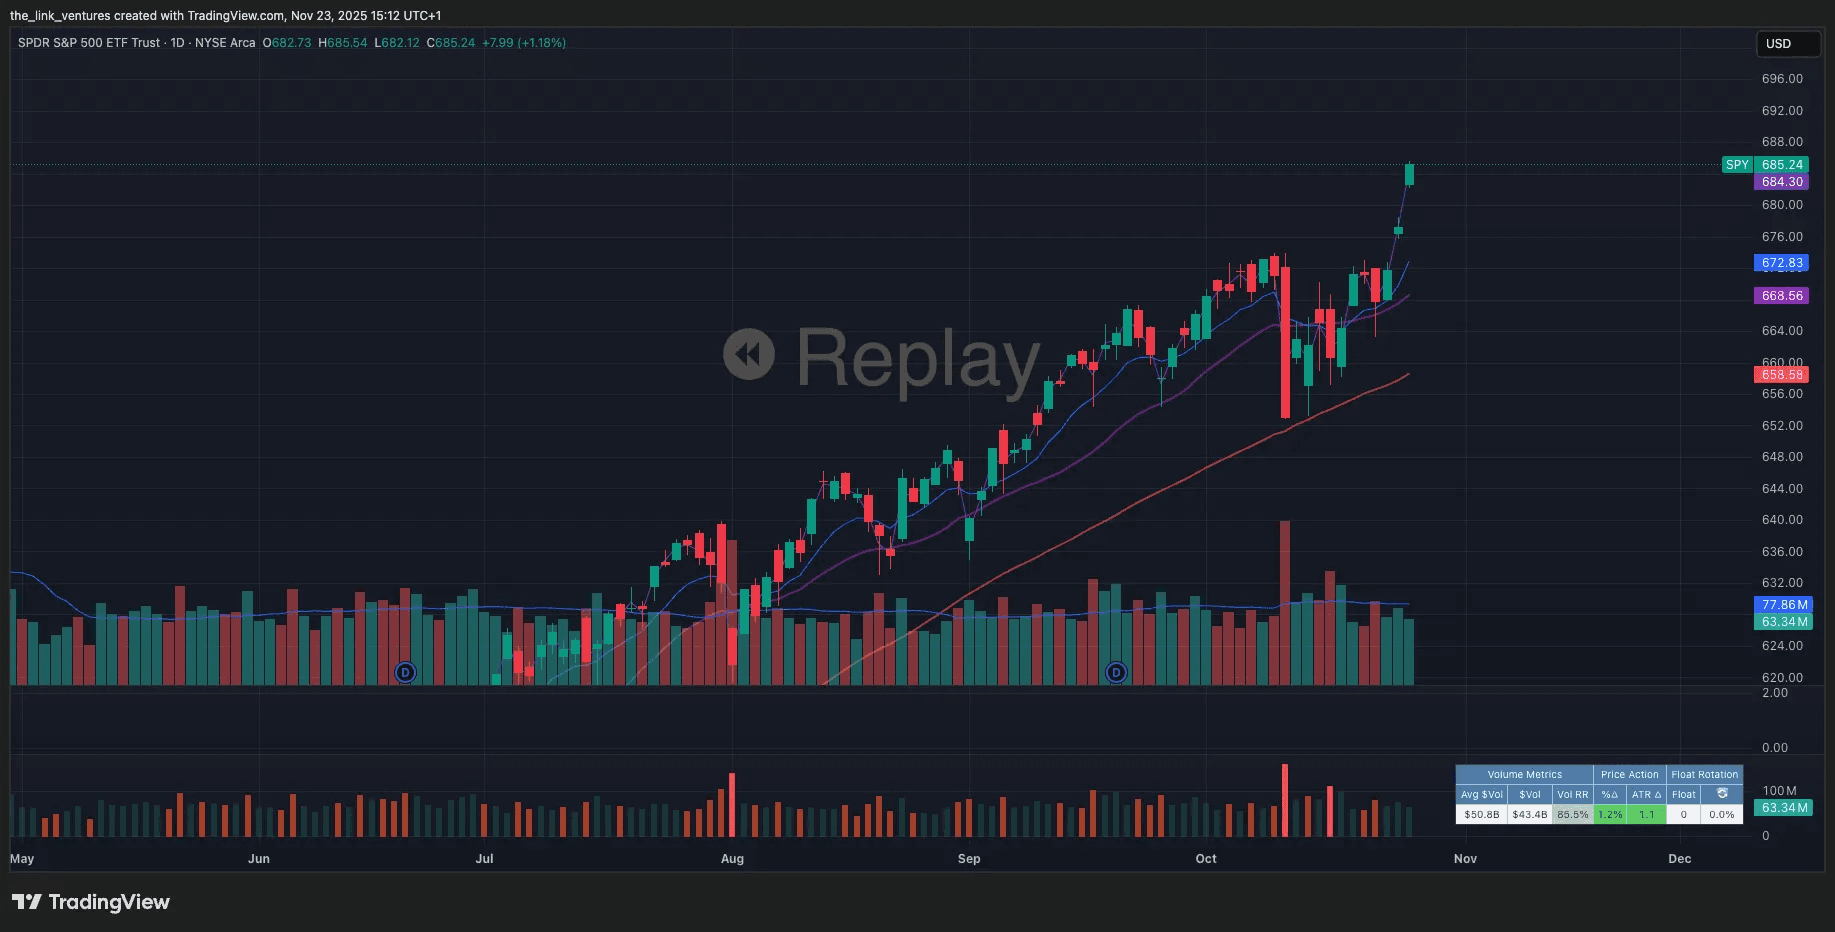This screenshot has width=1835, height=932.
Task: Click the dividend D marker in late September
Action: [x=1116, y=672]
